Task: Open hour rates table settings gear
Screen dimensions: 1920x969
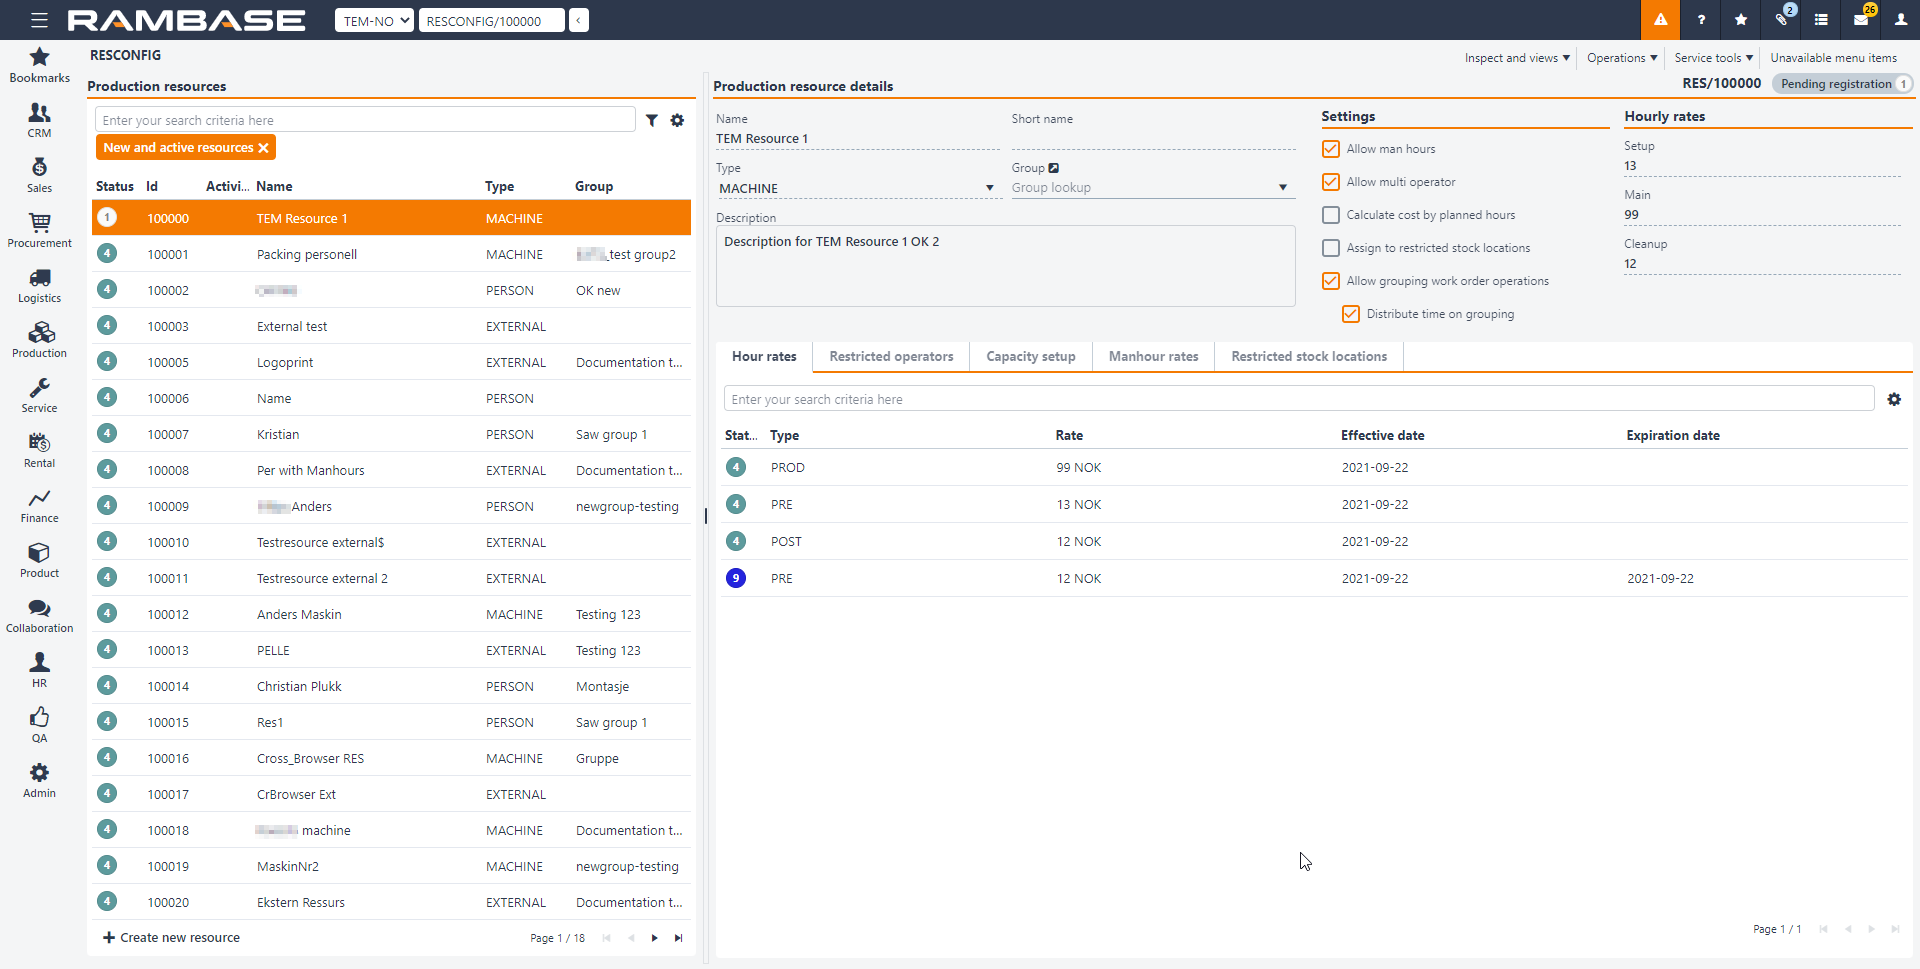Action: [1894, 399]
